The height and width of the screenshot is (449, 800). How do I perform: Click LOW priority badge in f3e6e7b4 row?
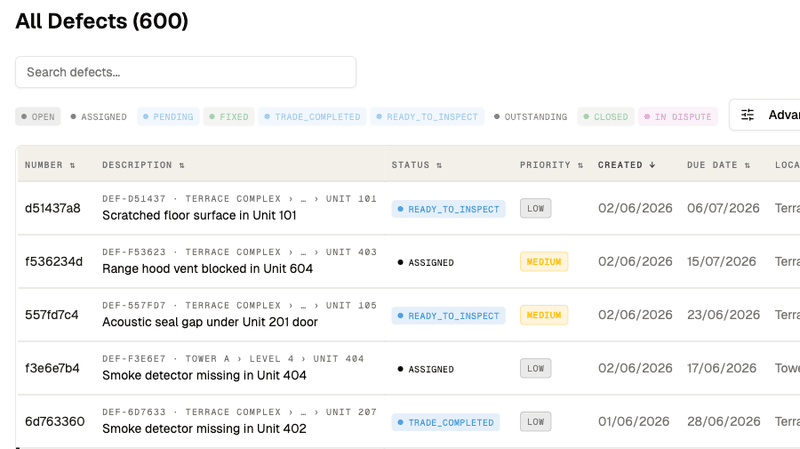point(536,368)
